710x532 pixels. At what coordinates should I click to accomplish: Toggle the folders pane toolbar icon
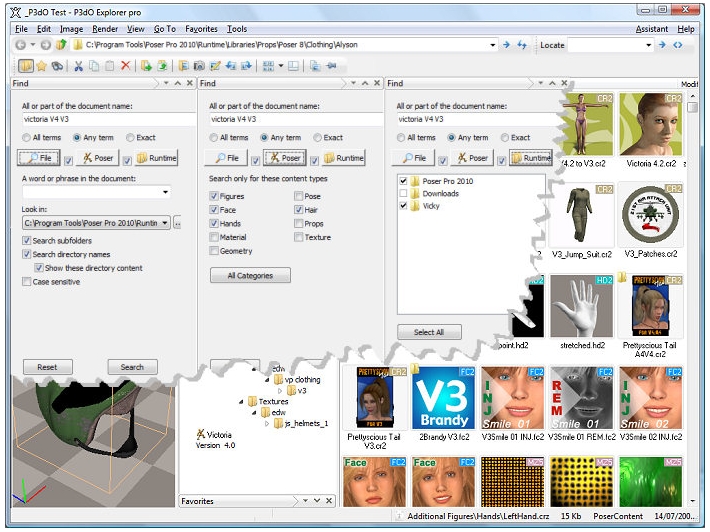pos(26,66)
